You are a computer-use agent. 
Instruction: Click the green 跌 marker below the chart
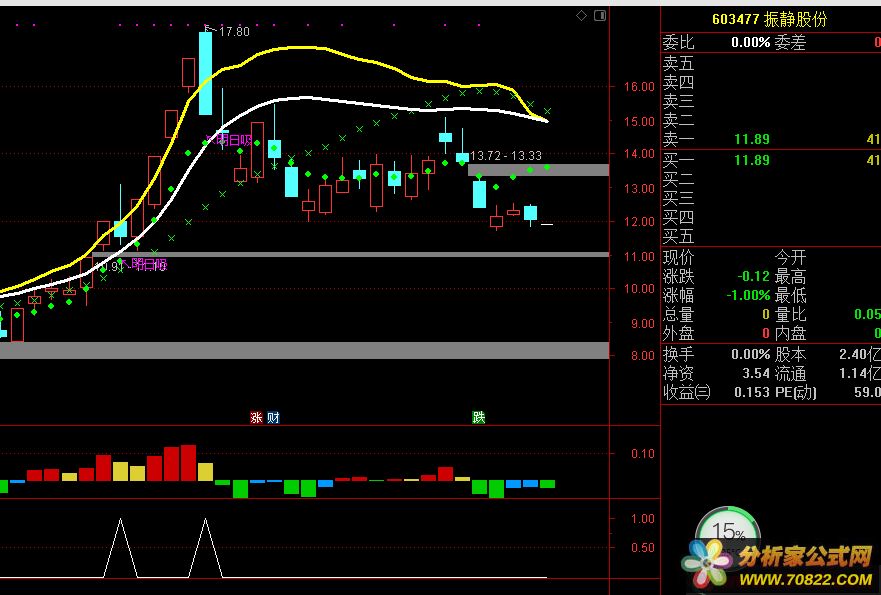coord(479,417)
